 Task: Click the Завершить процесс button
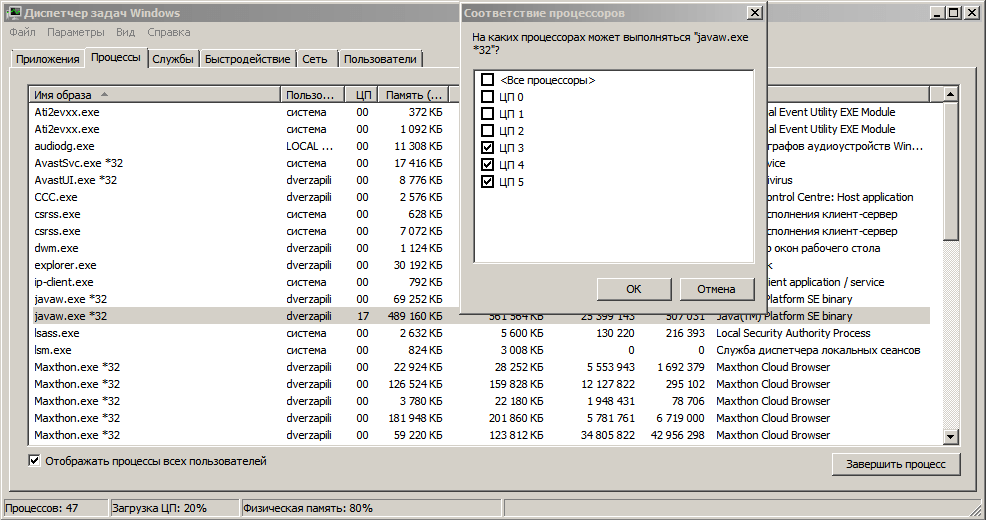896,465
